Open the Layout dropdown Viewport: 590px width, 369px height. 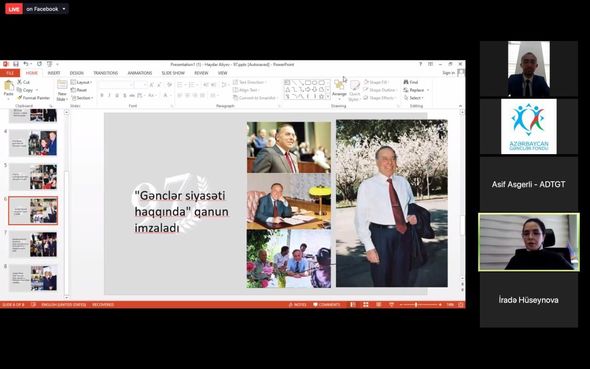click(x=81, y=82)
